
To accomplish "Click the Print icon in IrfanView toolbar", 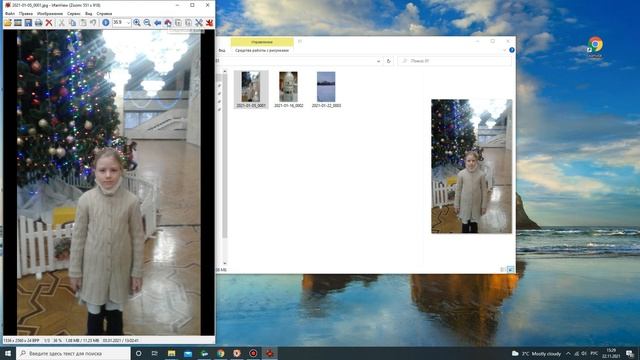I will click(38, 22).
